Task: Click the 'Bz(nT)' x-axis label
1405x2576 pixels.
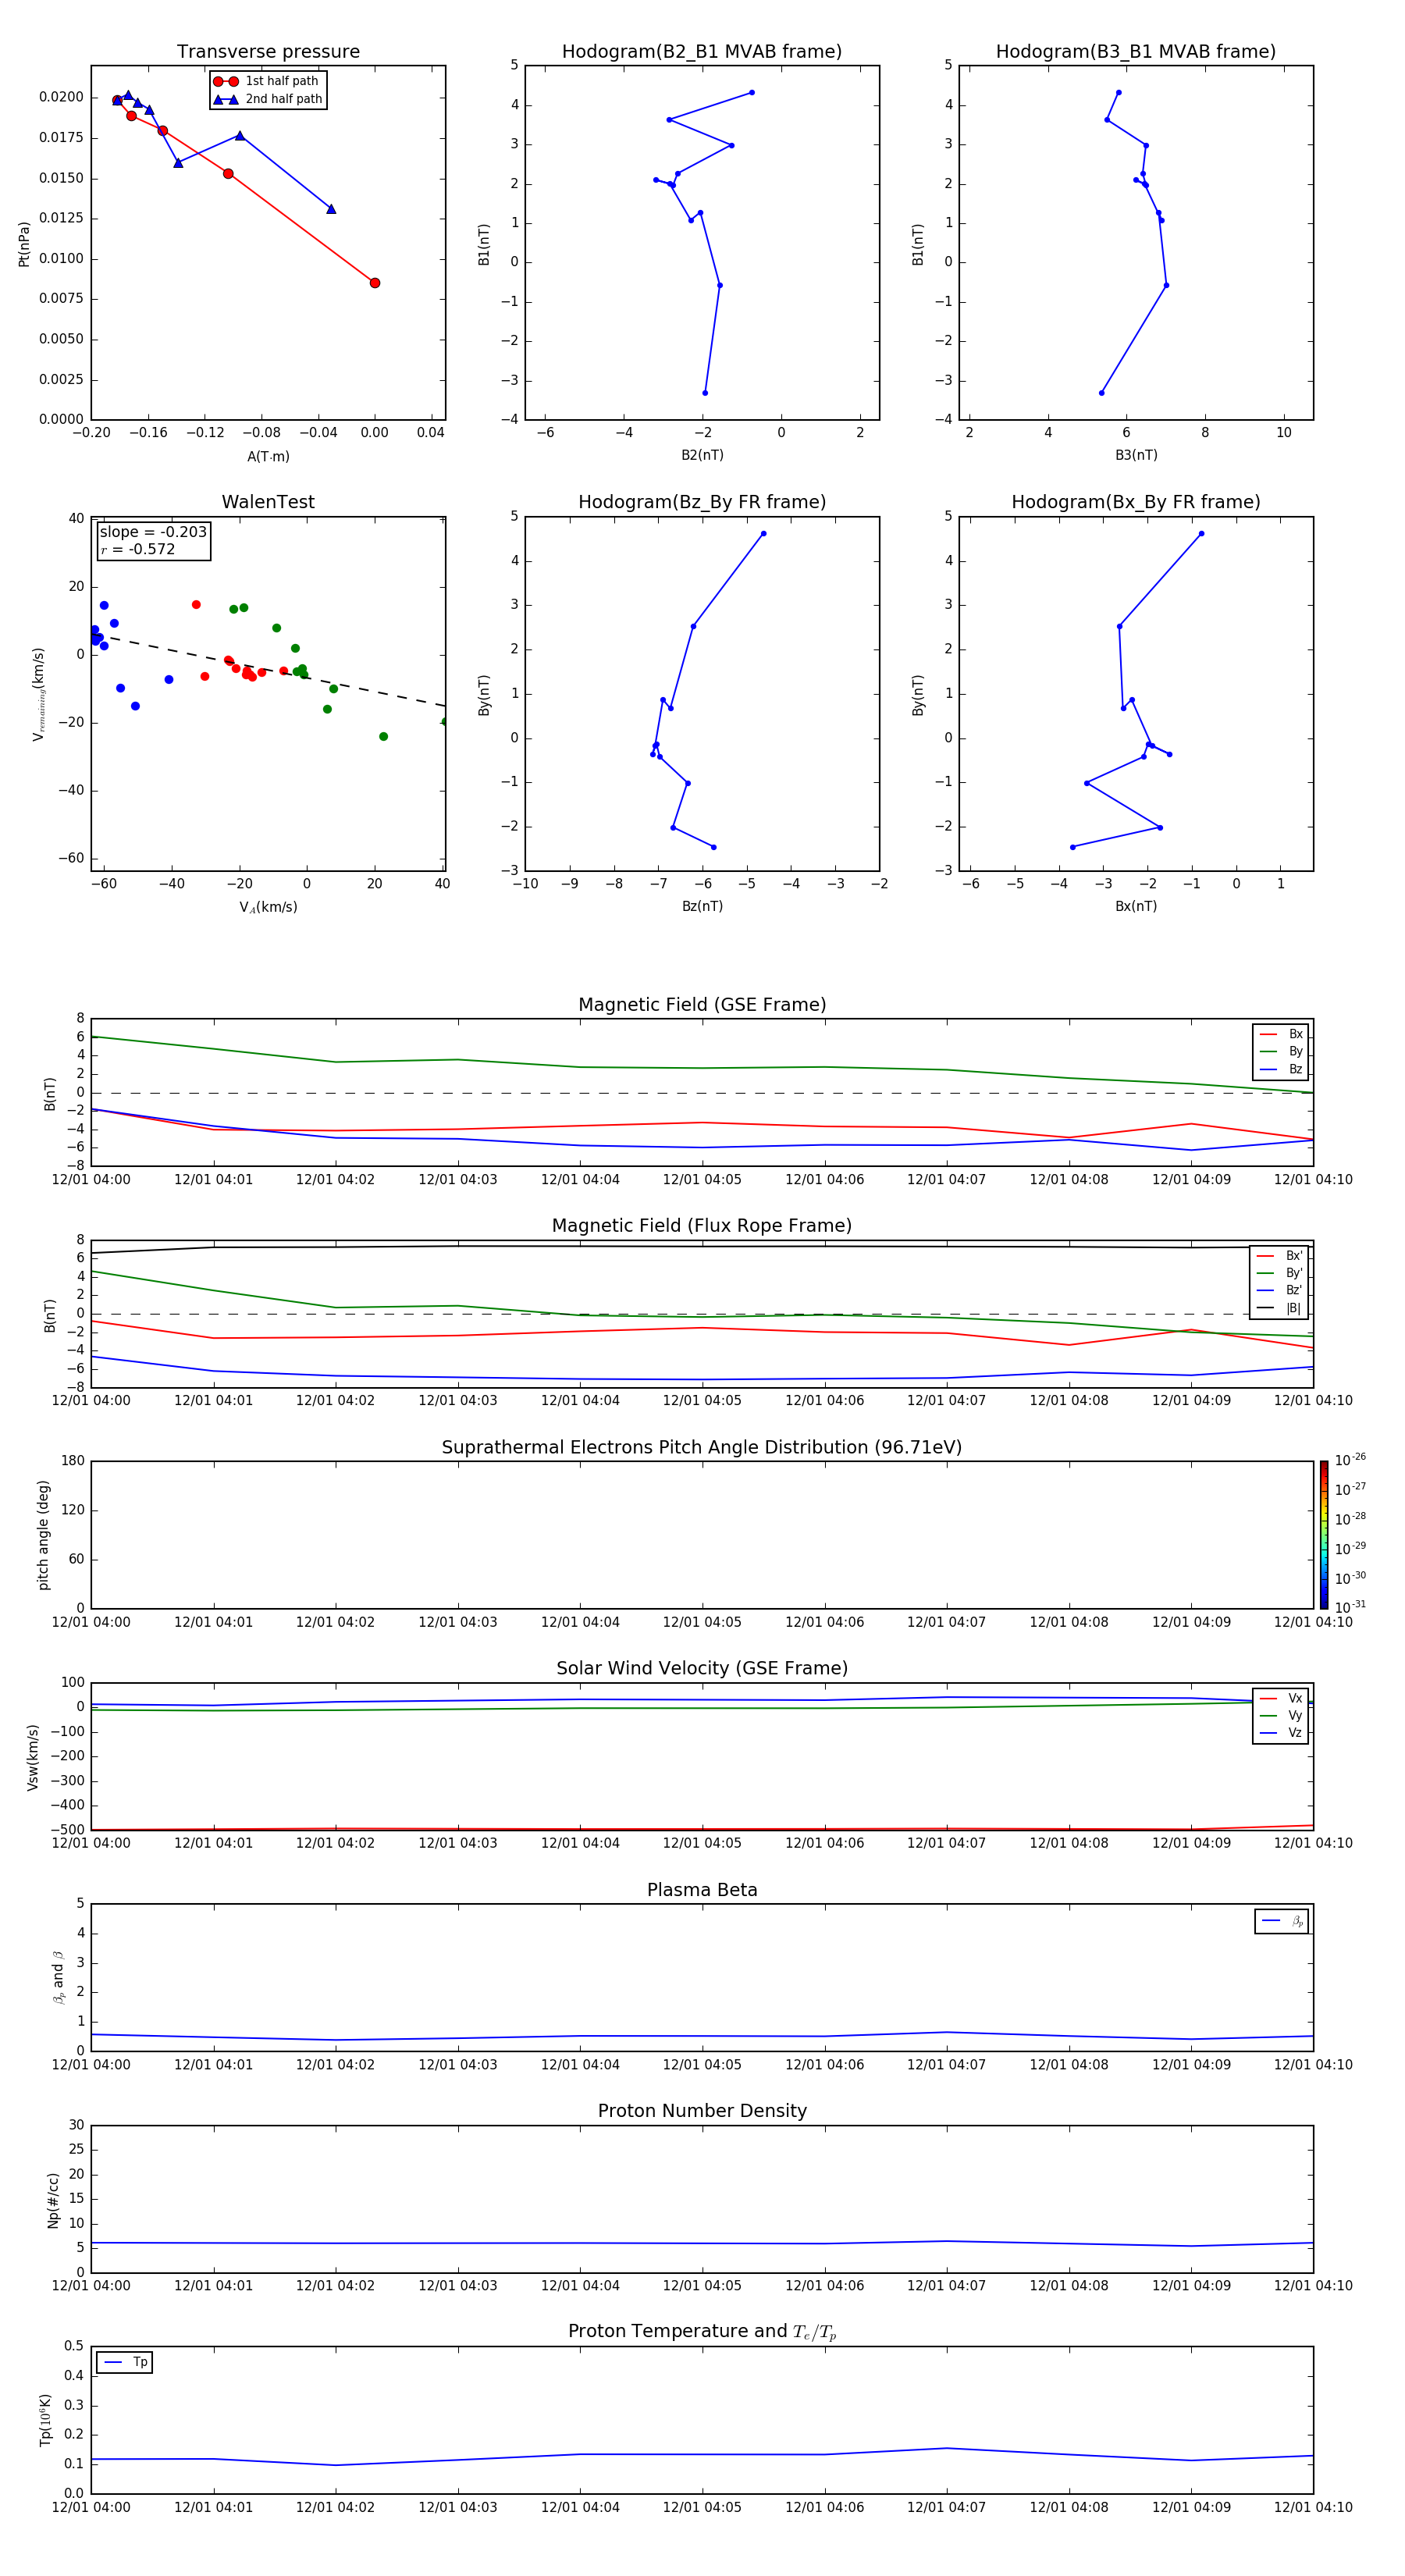Action: pos(702,906)
